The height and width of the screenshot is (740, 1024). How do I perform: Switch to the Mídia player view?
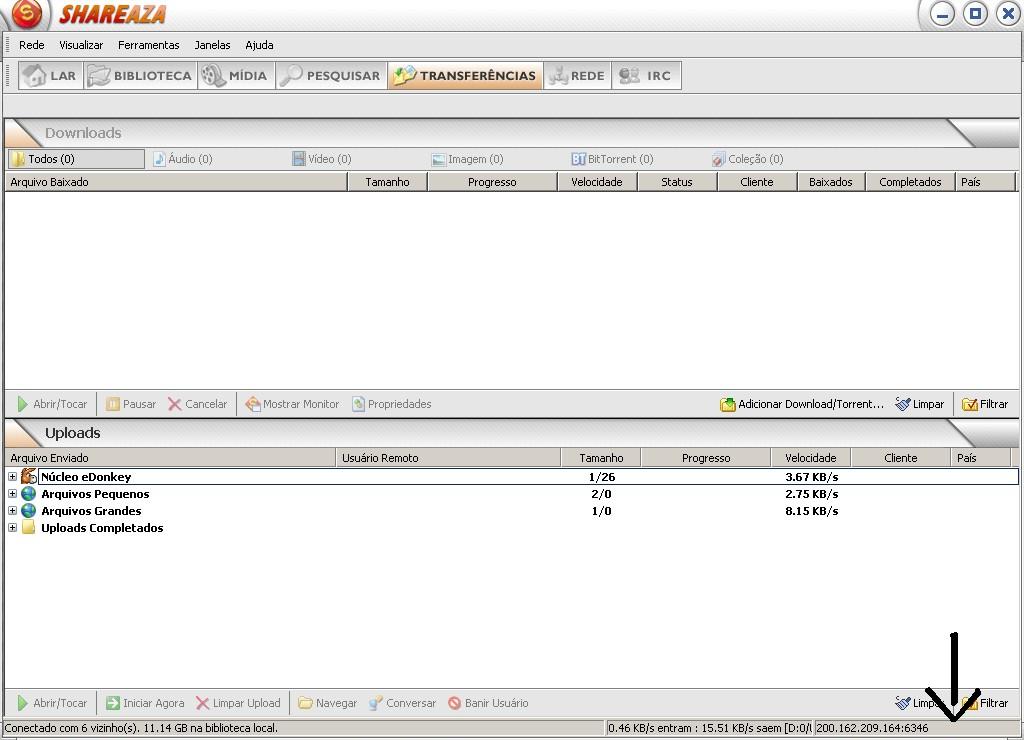pos(235,76)
